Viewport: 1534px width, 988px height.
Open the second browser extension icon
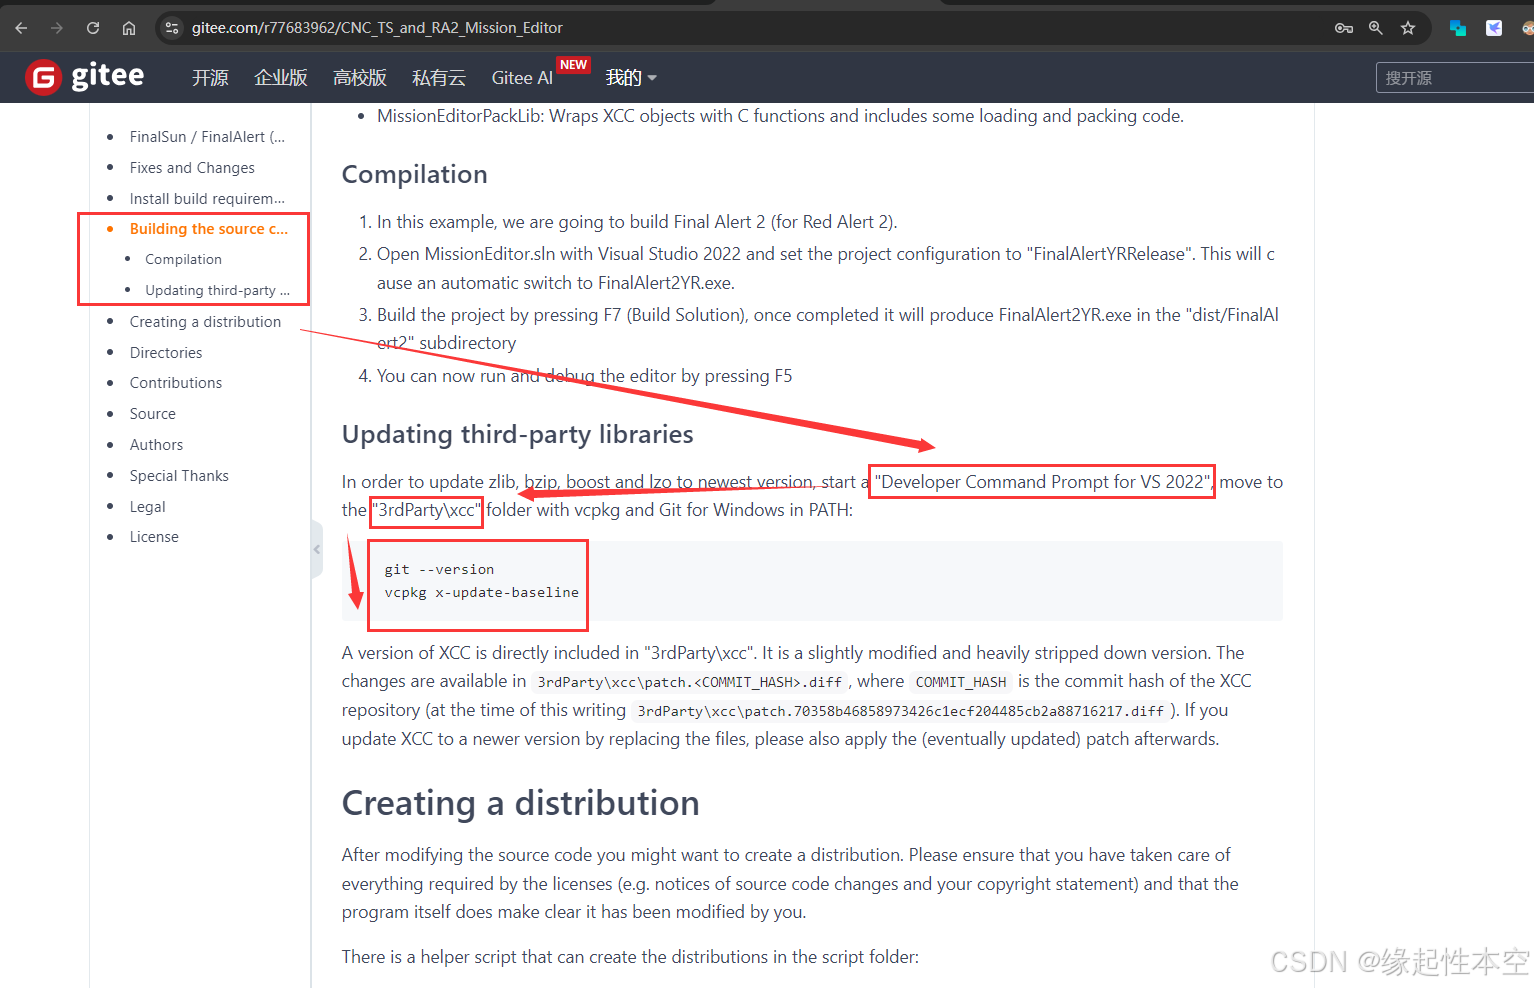(x=1494, y=28)
